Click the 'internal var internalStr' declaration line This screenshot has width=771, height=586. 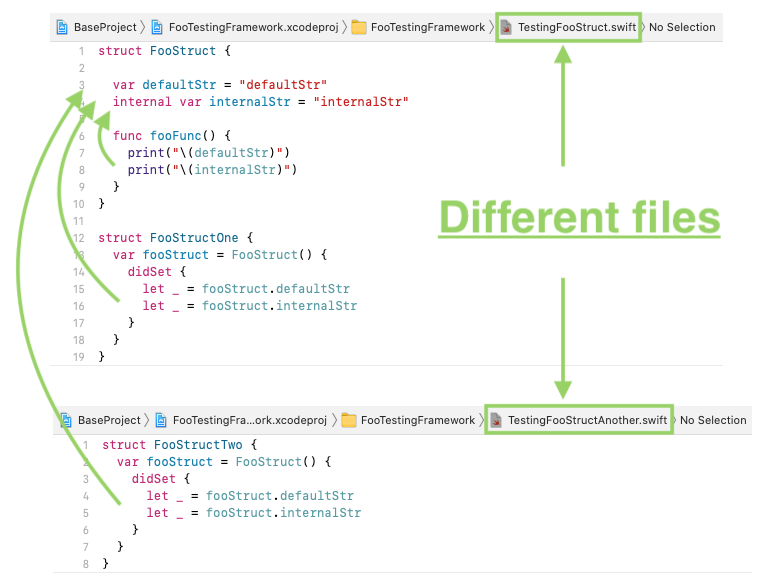[x=261, y=102]
